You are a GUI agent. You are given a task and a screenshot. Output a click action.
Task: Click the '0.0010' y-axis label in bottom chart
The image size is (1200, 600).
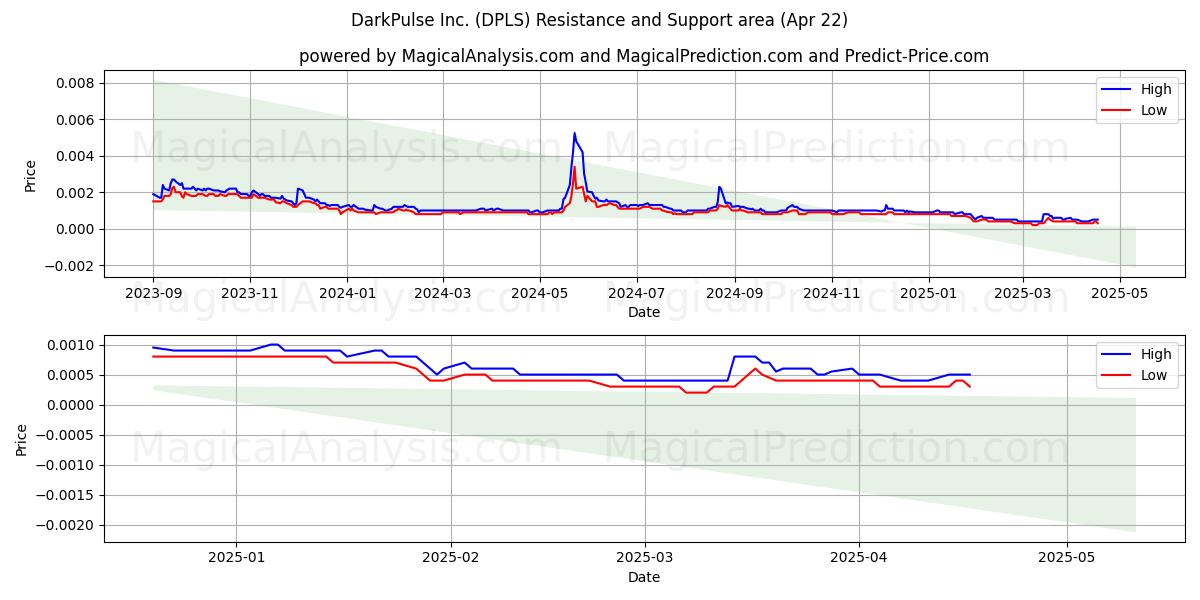pos(72,345)
